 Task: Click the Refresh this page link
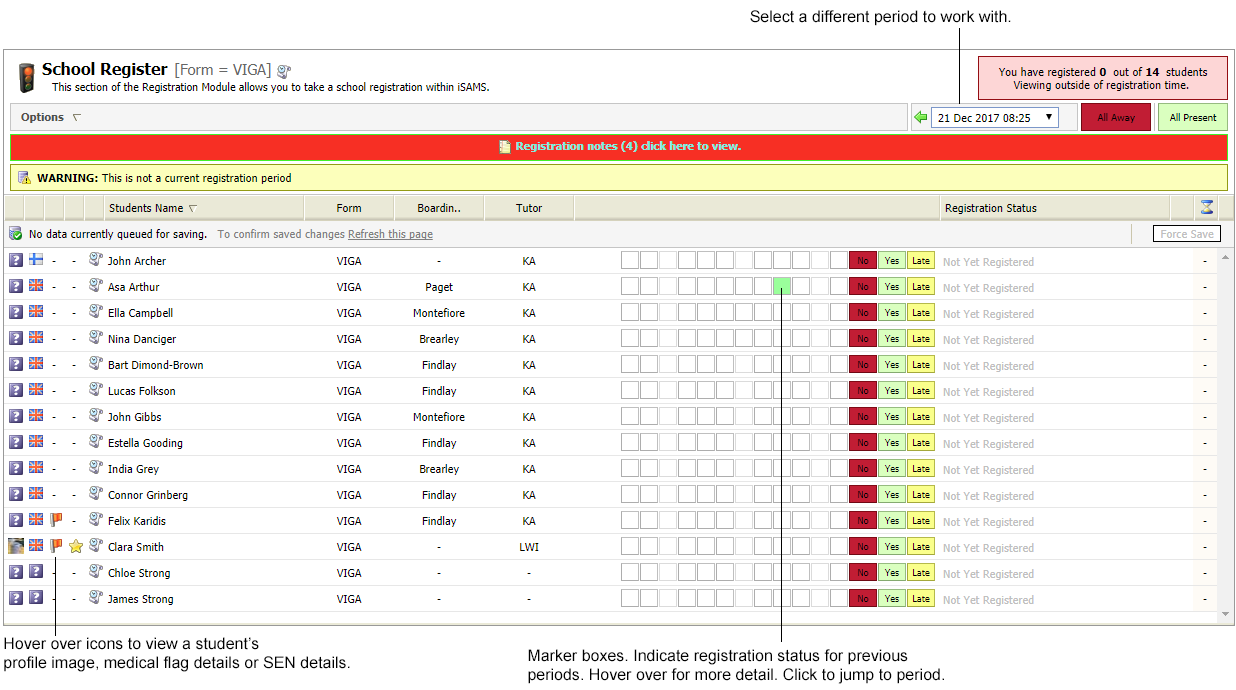389,233
